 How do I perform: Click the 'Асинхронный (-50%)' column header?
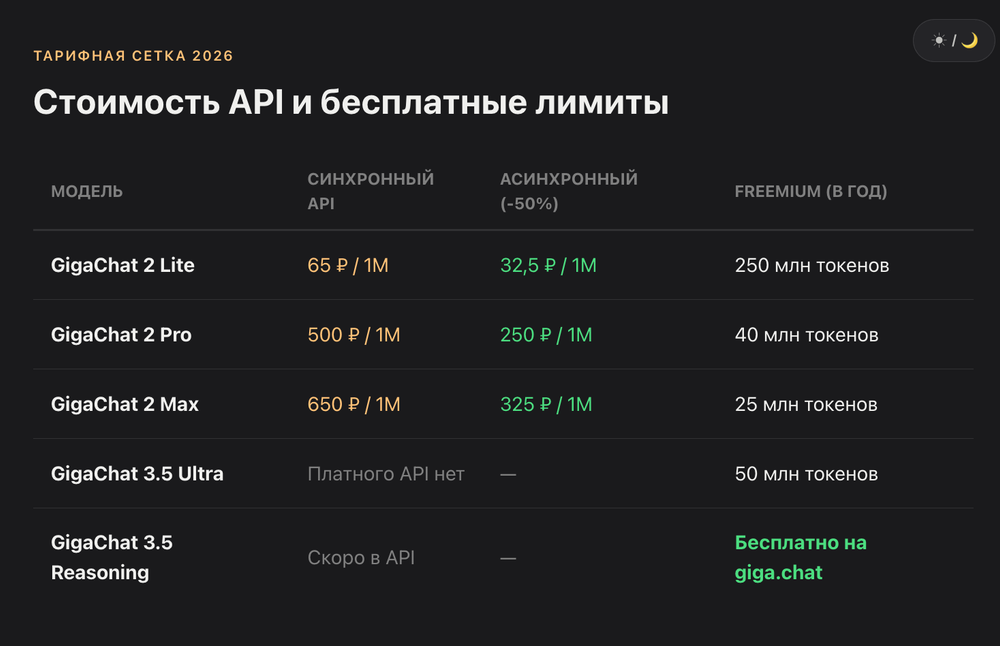(x=569, y=191)
